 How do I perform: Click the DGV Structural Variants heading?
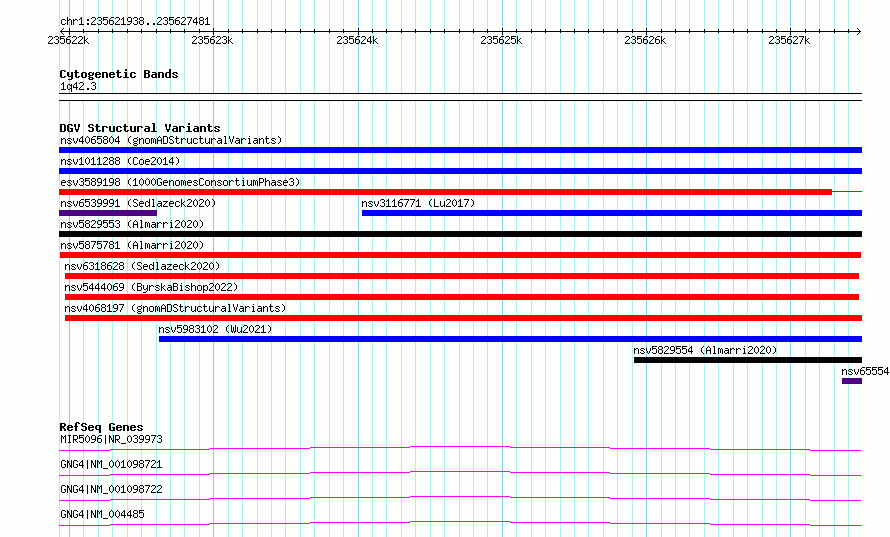click(x=140, y=128)
